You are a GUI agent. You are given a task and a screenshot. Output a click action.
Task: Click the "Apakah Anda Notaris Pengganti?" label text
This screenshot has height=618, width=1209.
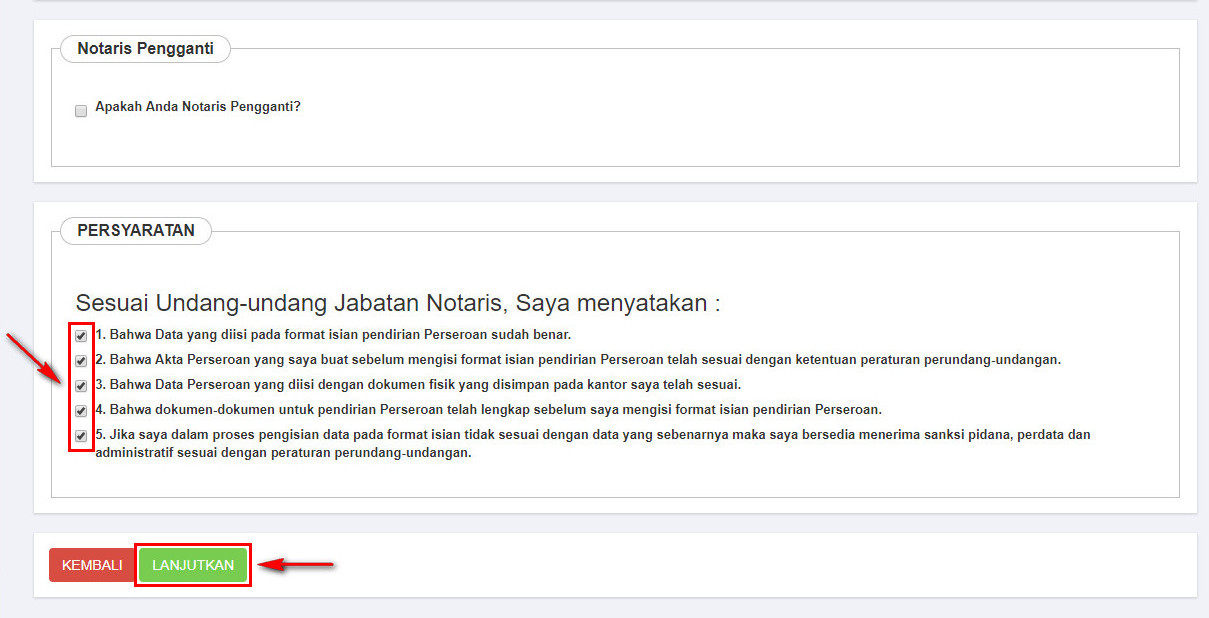[x=198, y=107]
